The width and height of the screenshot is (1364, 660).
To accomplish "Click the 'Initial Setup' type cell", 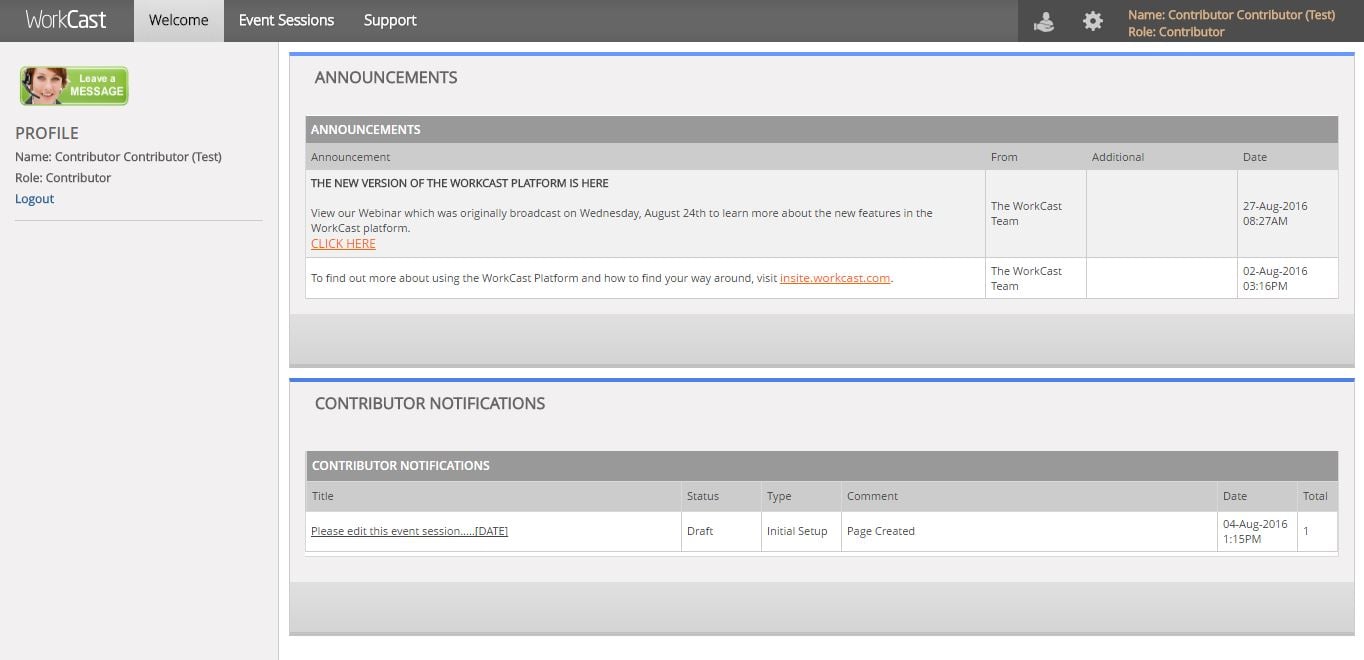I will 801,531.
